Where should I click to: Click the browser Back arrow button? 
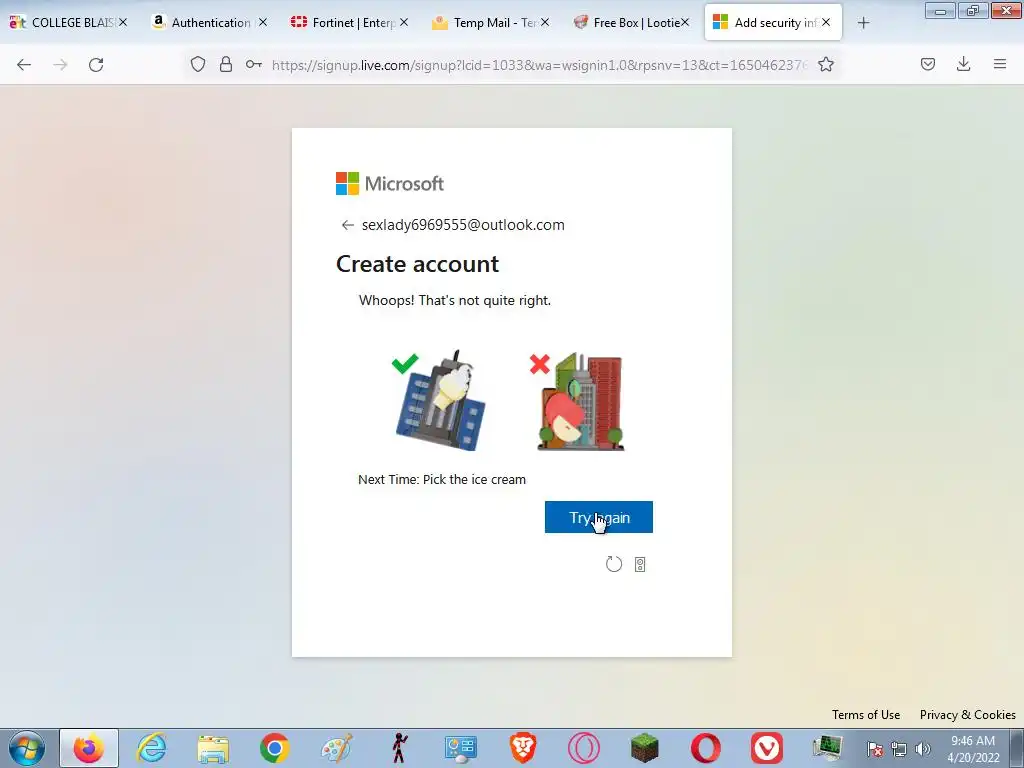pos(24,64)
